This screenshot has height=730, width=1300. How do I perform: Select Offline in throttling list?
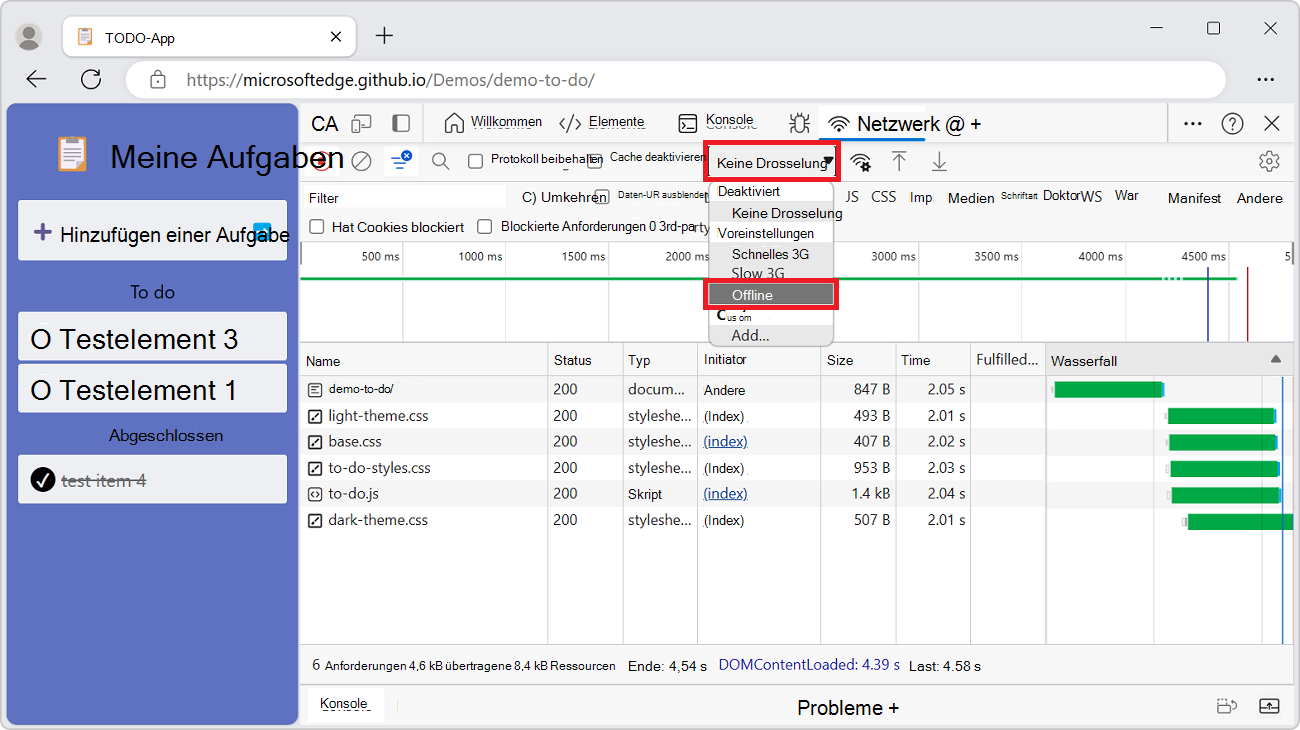point(771,295)
